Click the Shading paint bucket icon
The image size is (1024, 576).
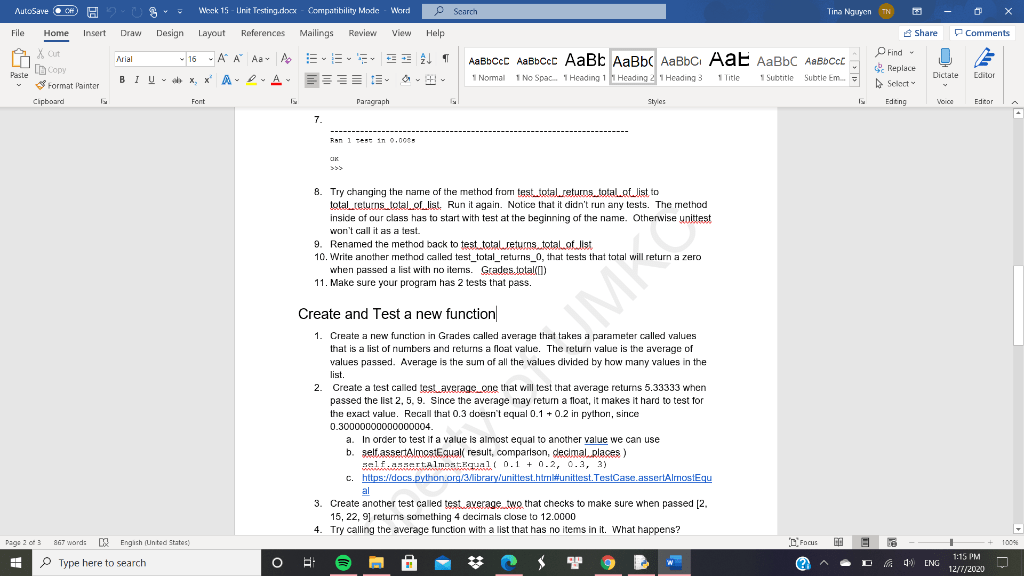[x=406, y=80]
